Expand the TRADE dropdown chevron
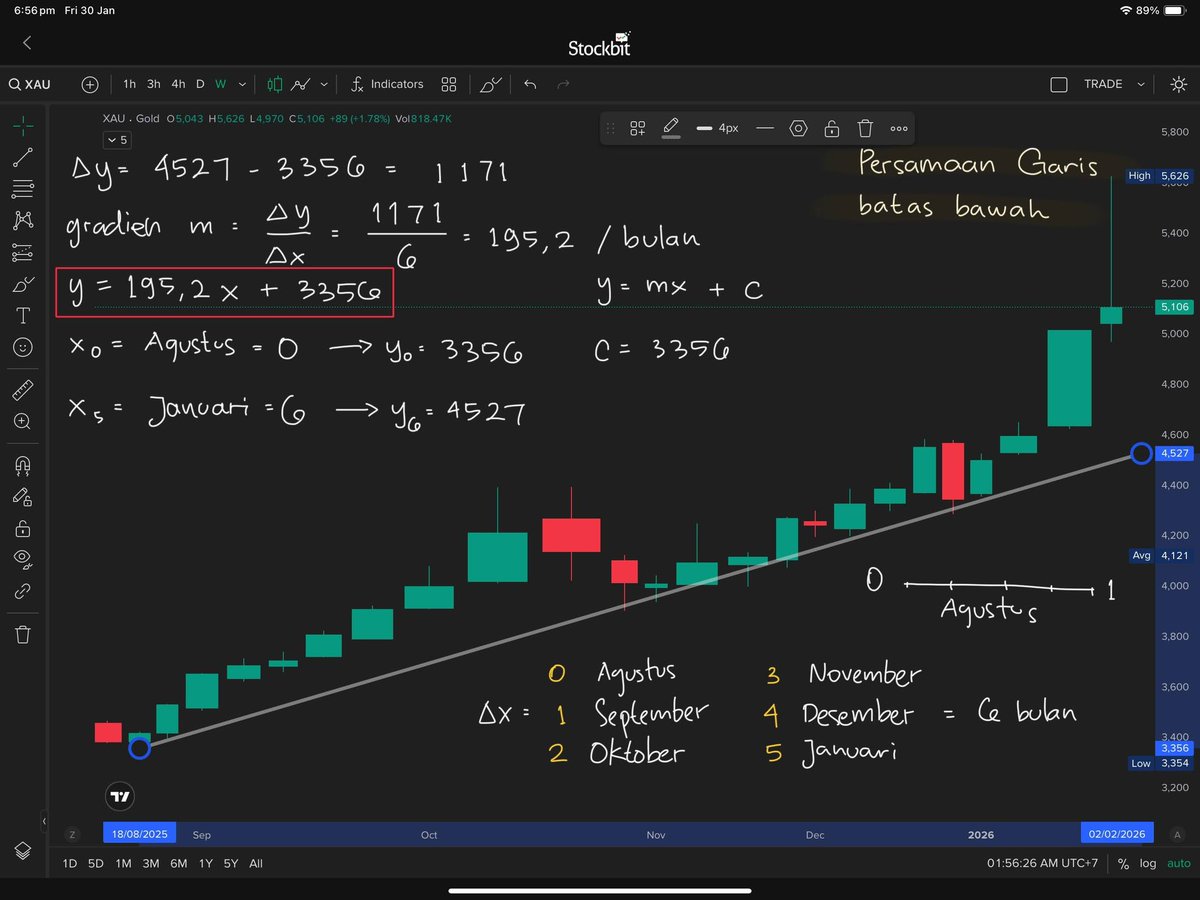1200x900 pixels. pos(1141,85)
